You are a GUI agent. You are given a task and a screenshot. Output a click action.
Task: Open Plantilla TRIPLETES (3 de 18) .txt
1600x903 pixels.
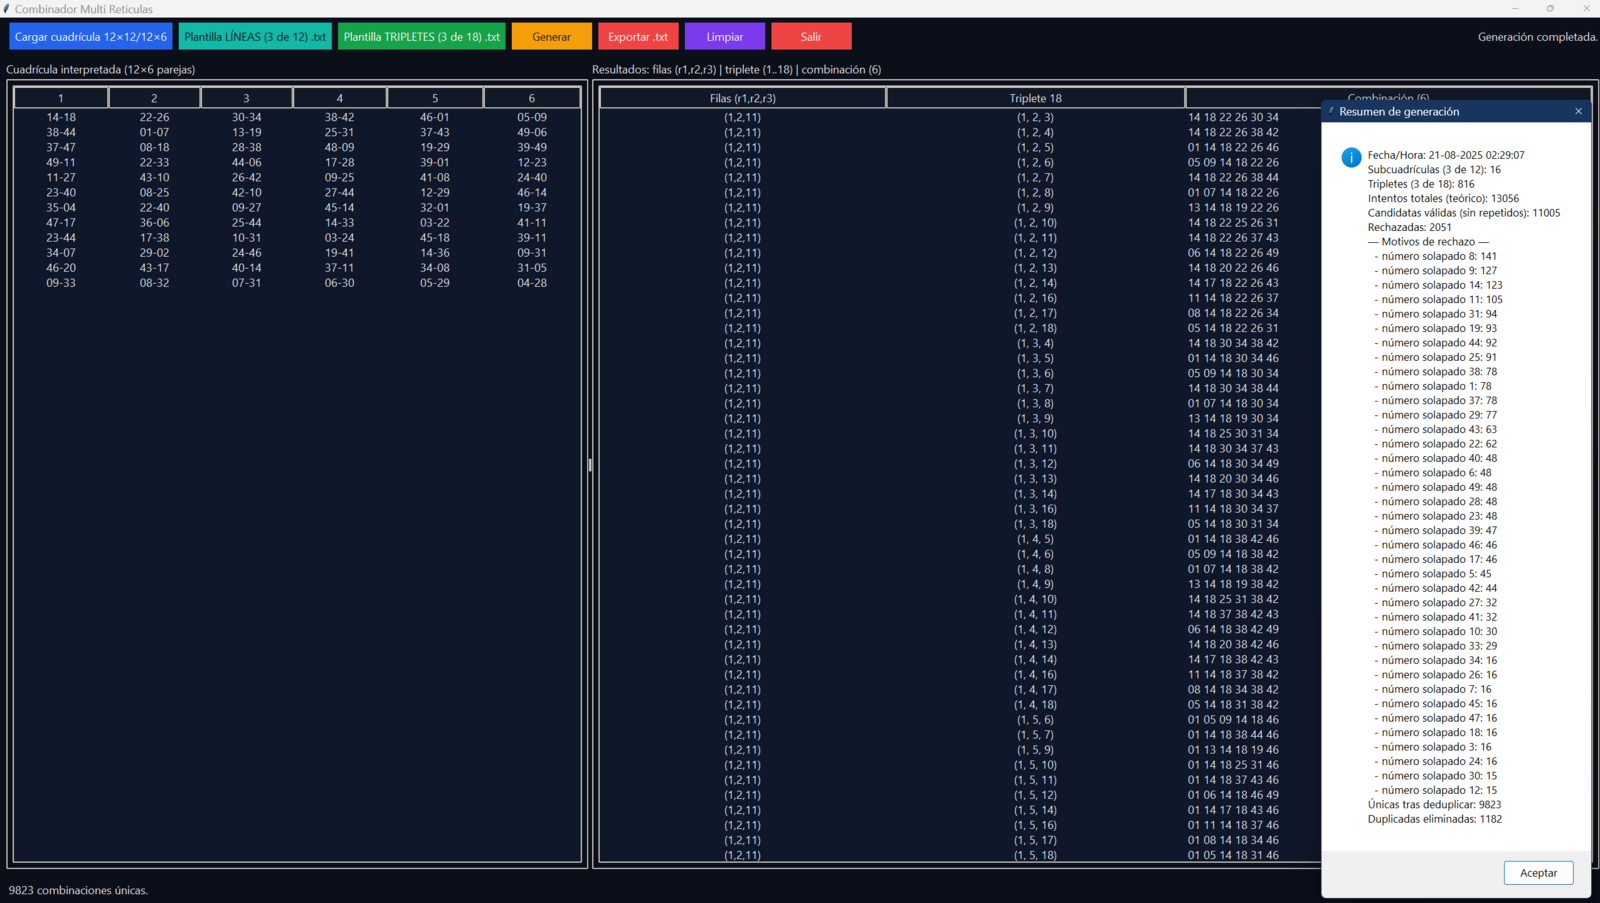tap(422, 37)
